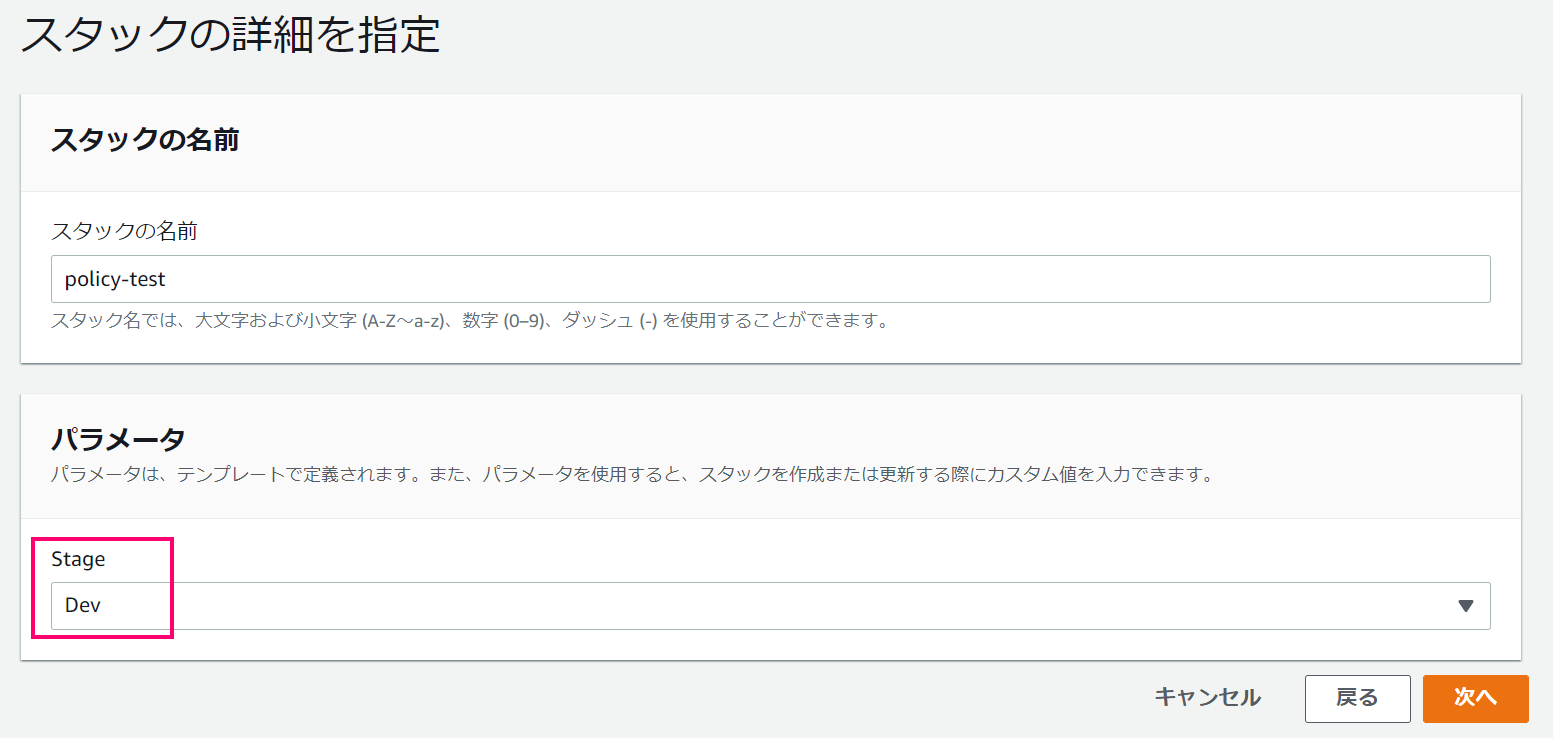Click the スタックの名前 field label above input
Screen dimensions: 1553x738
click(124, 231)
